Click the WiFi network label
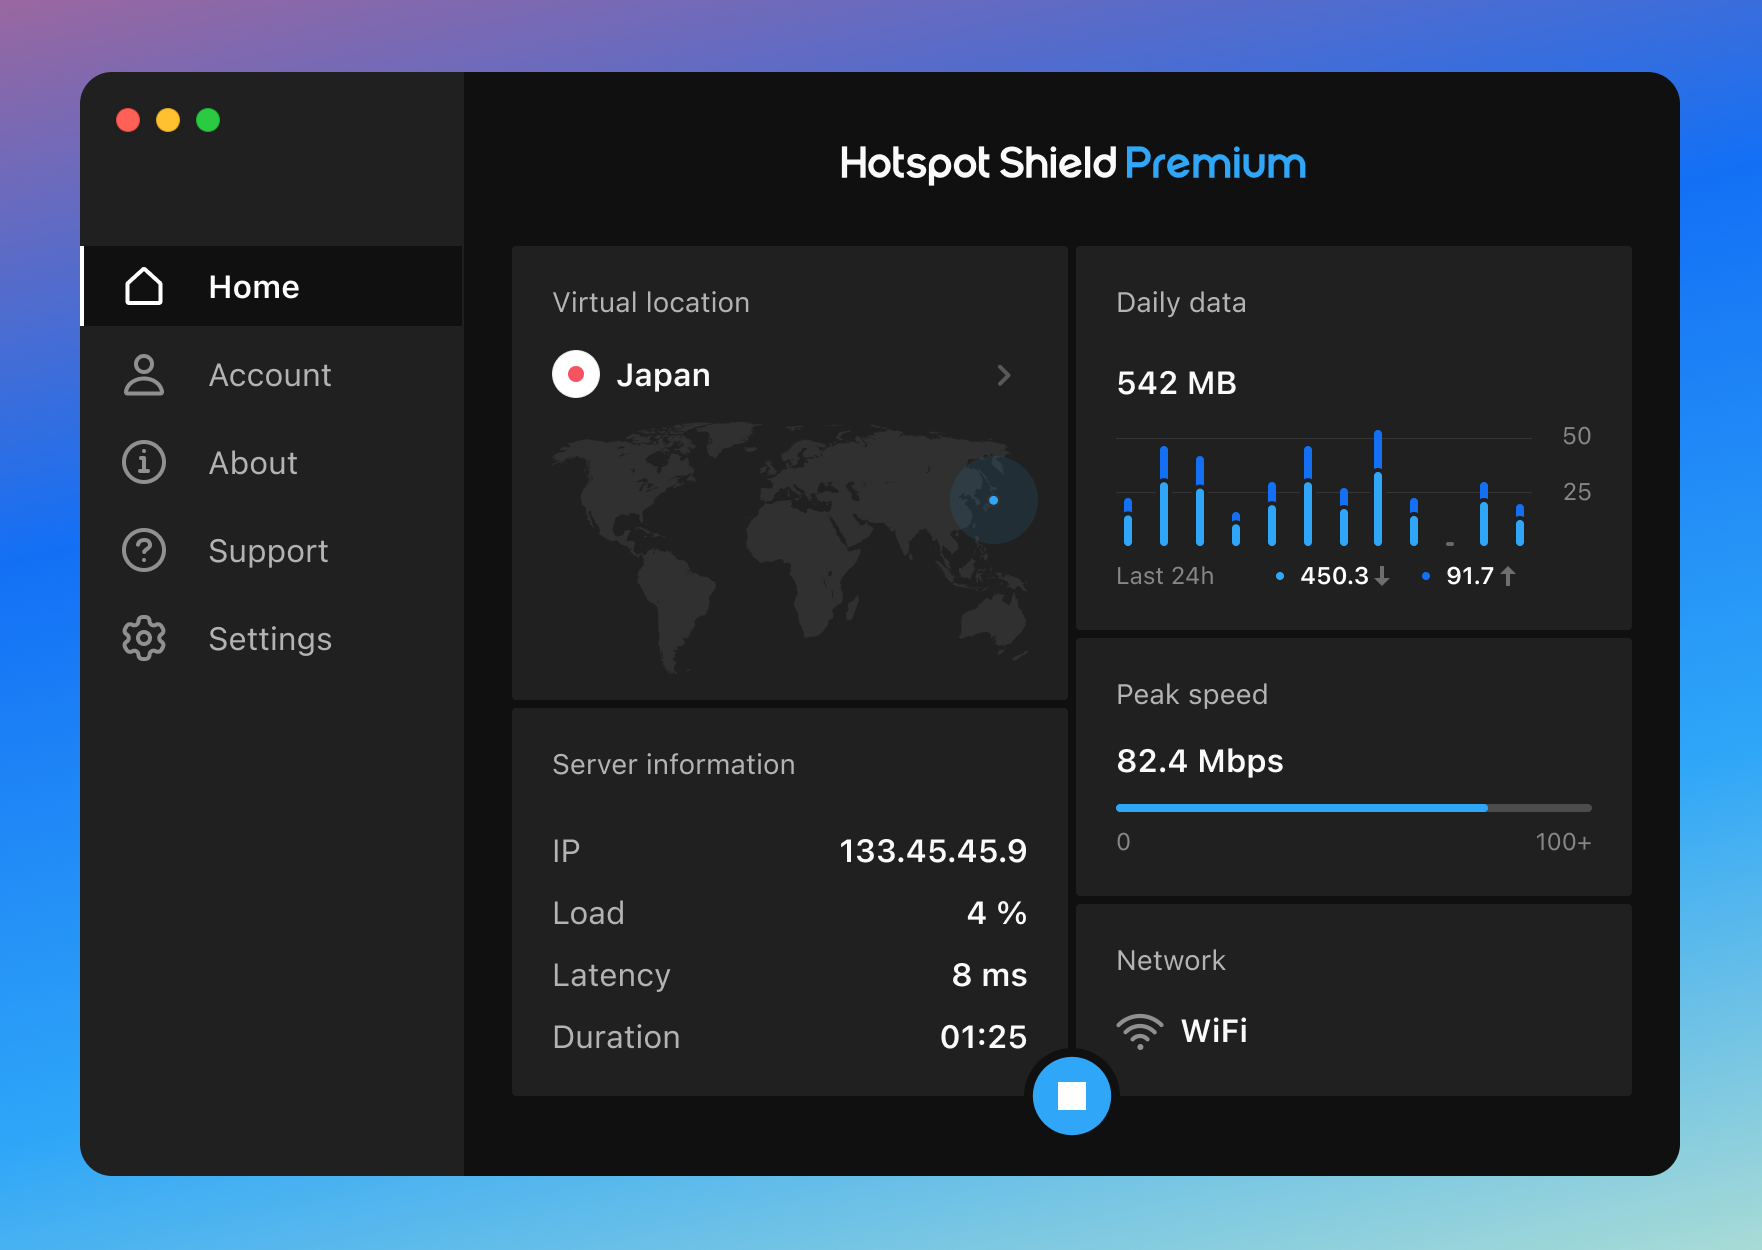This screenshot has height=1250, width=1762. [x=1214, y=1031]
